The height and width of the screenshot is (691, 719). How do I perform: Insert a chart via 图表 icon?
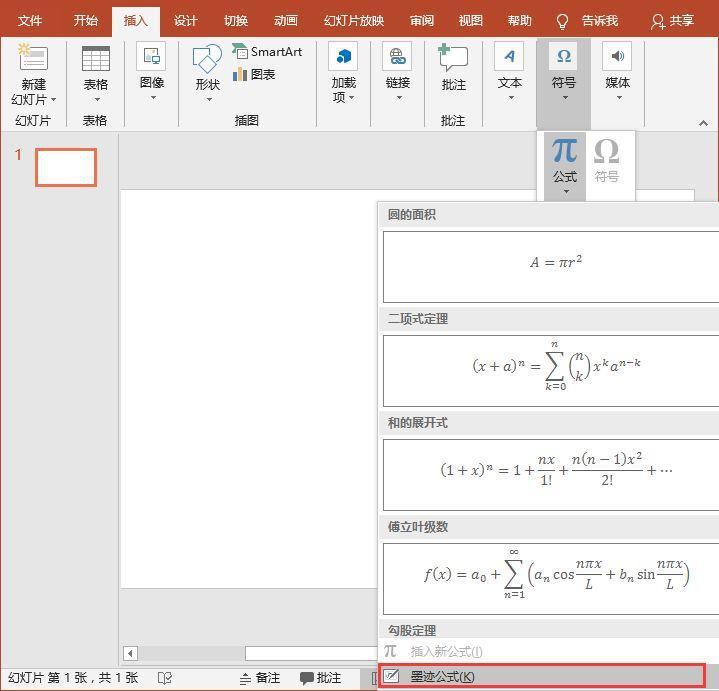click(254, 74)
